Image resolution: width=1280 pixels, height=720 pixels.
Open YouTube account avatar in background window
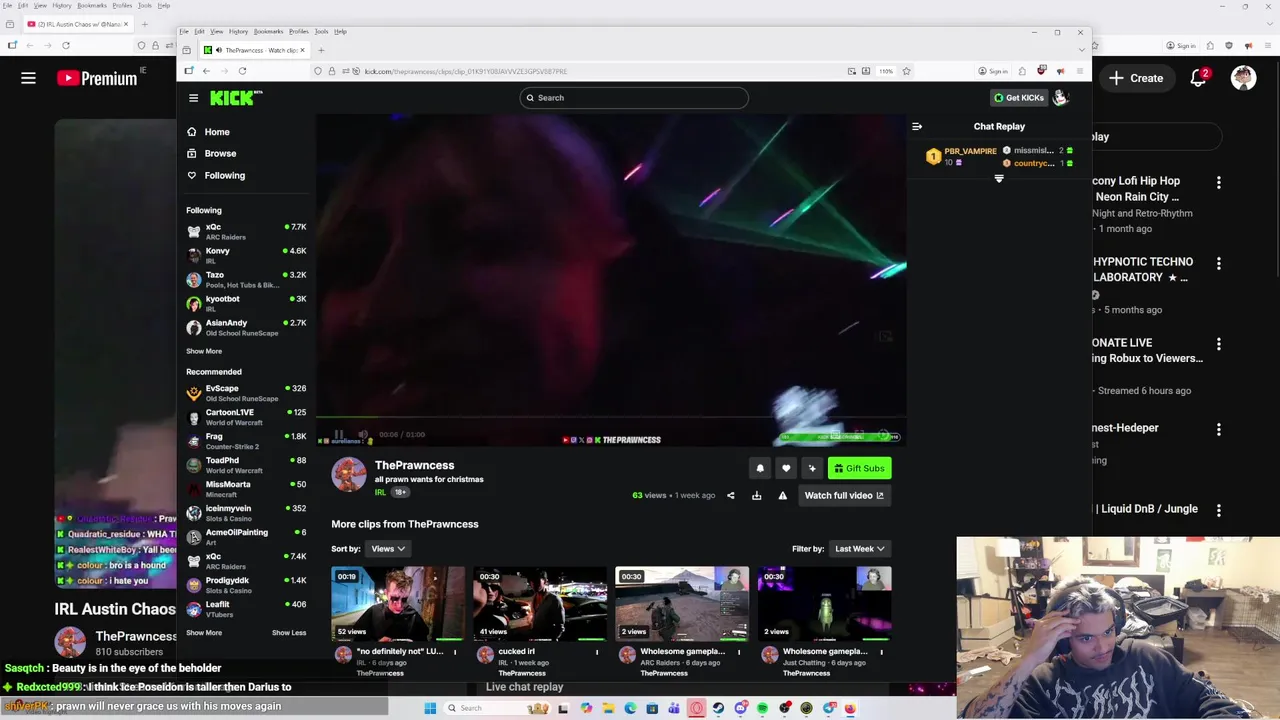[x=1243, y=78]
